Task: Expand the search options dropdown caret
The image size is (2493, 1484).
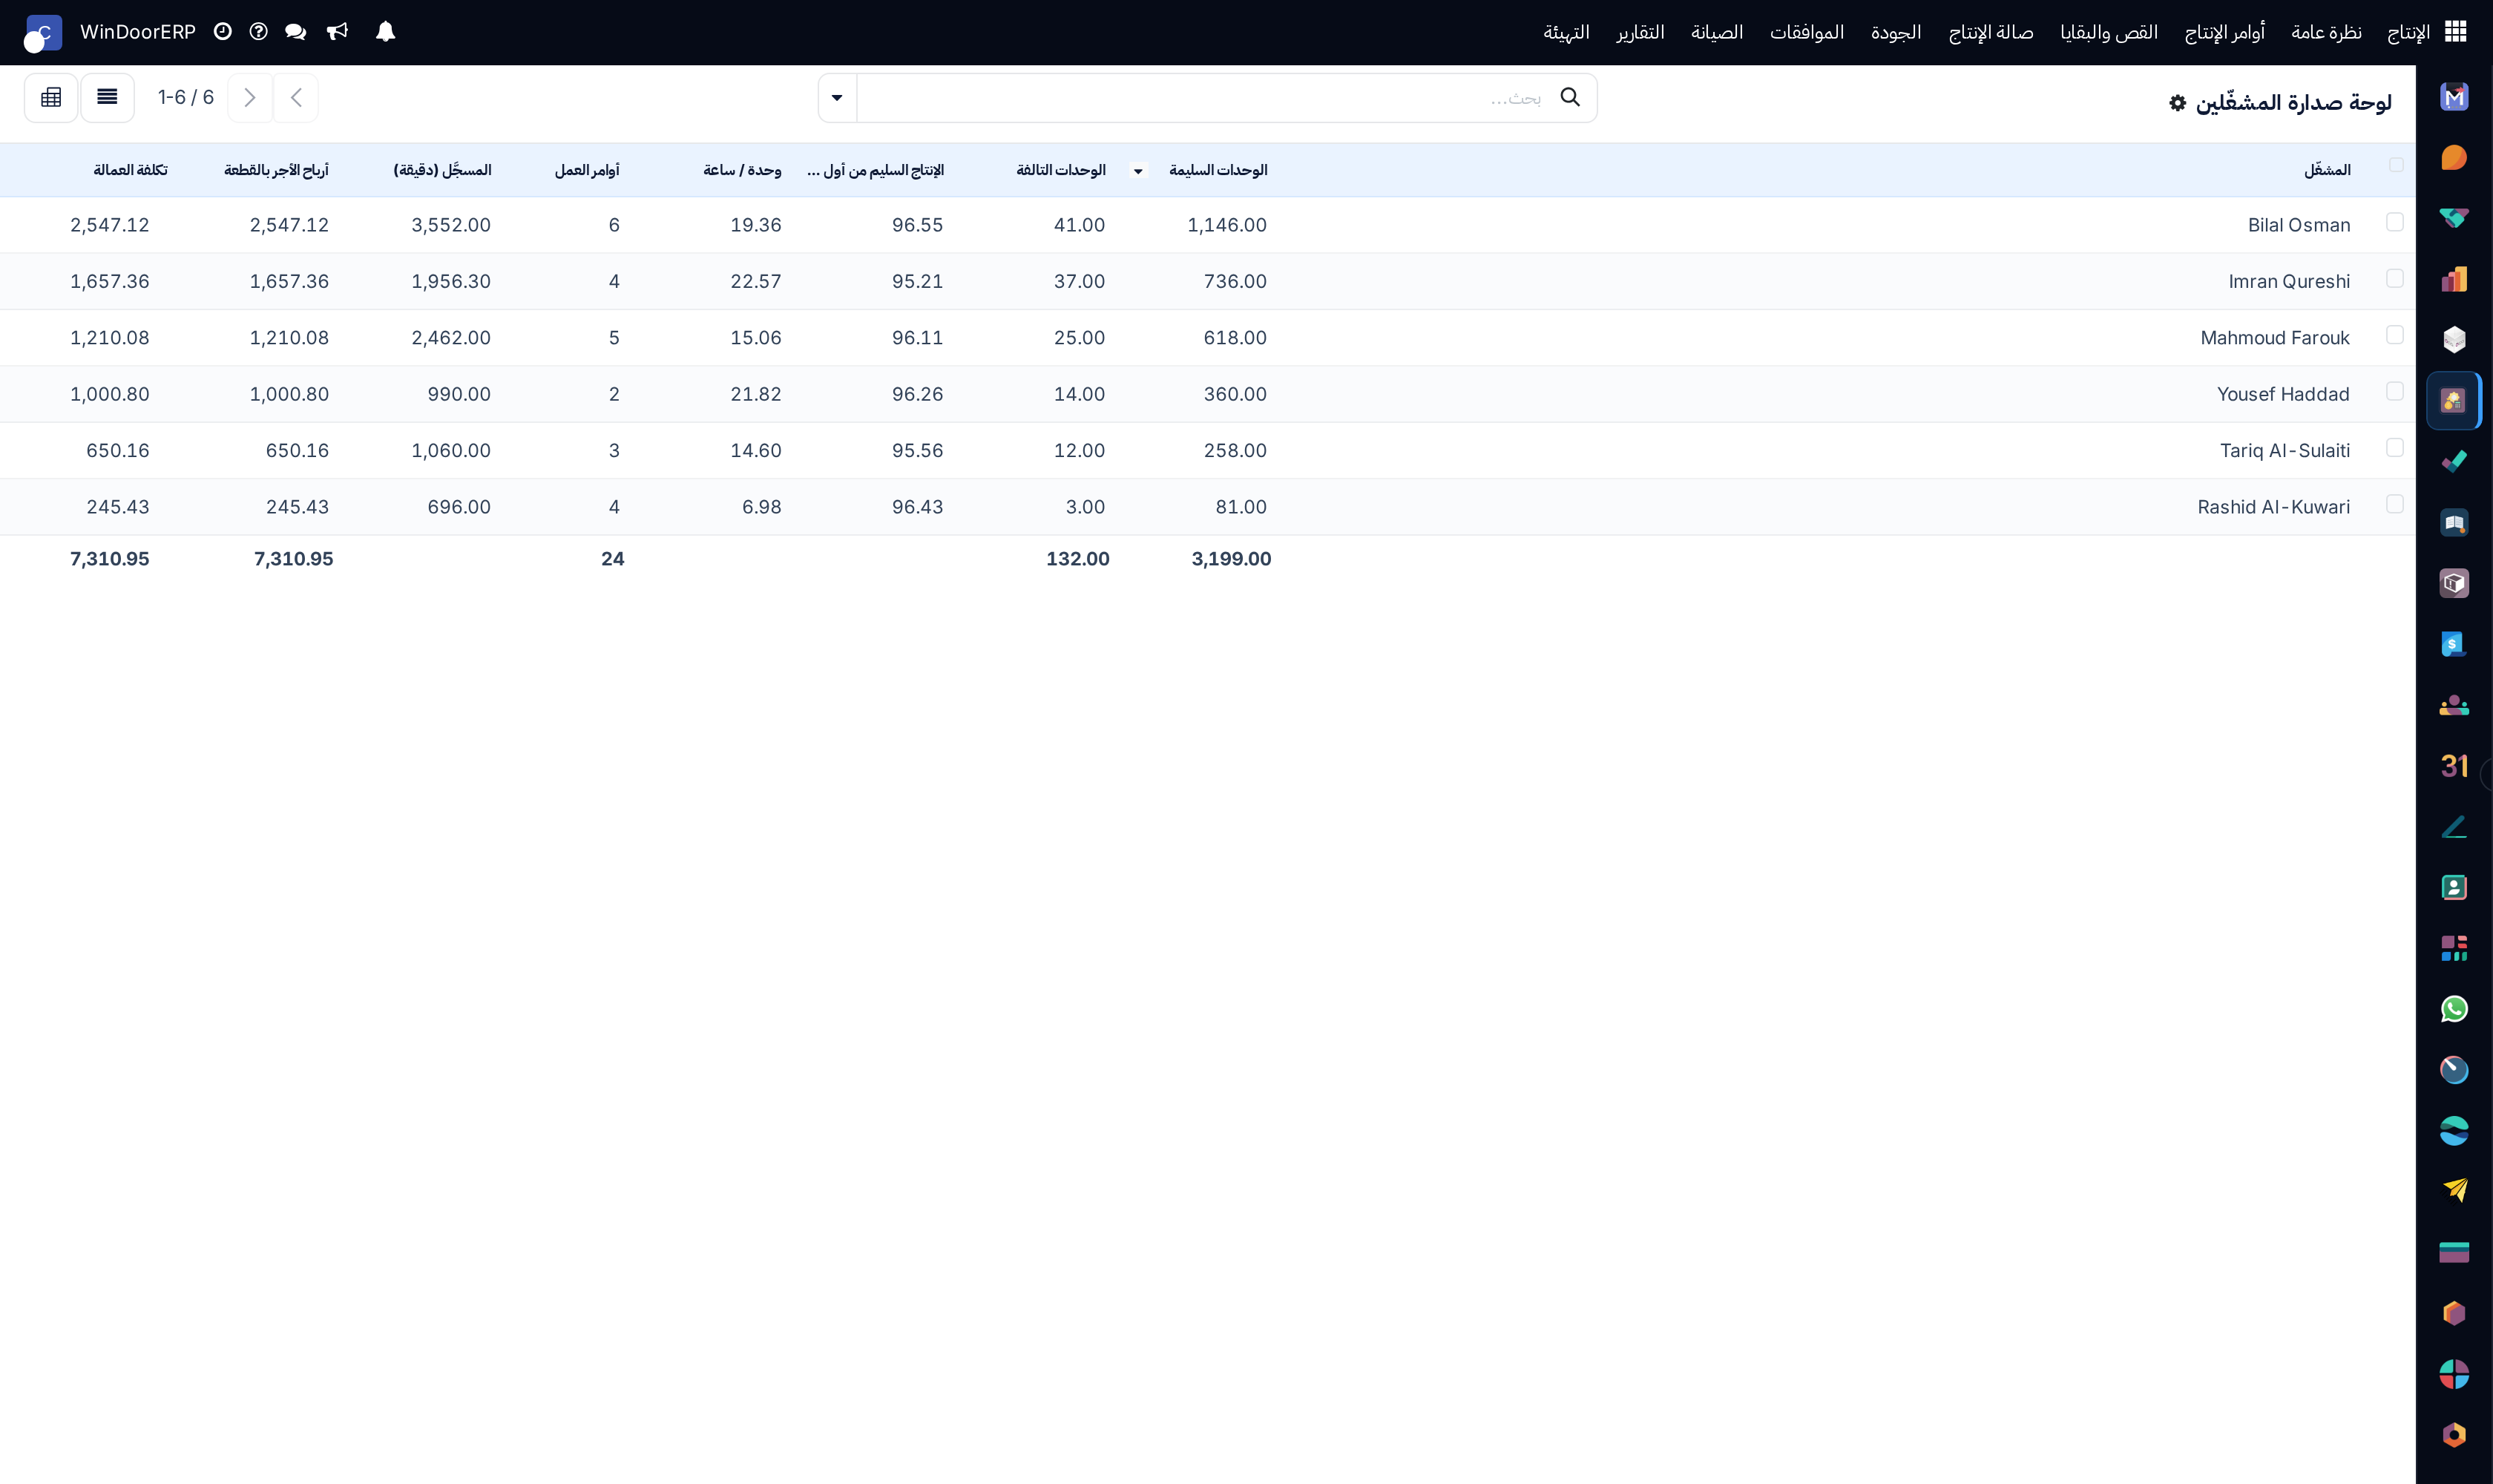Action: pos(837,97)
